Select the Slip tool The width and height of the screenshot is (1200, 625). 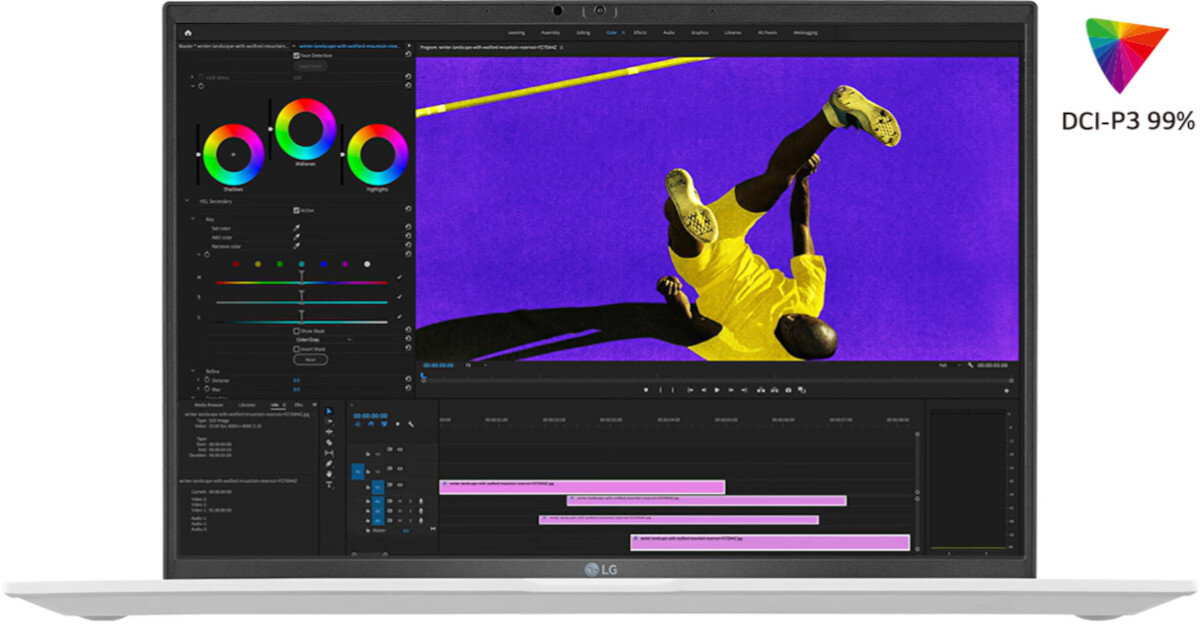click(x=329, y=453)
